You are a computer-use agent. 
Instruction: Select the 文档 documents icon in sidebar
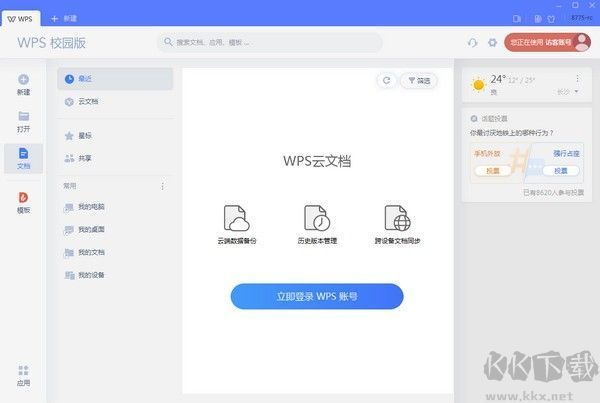23,153
